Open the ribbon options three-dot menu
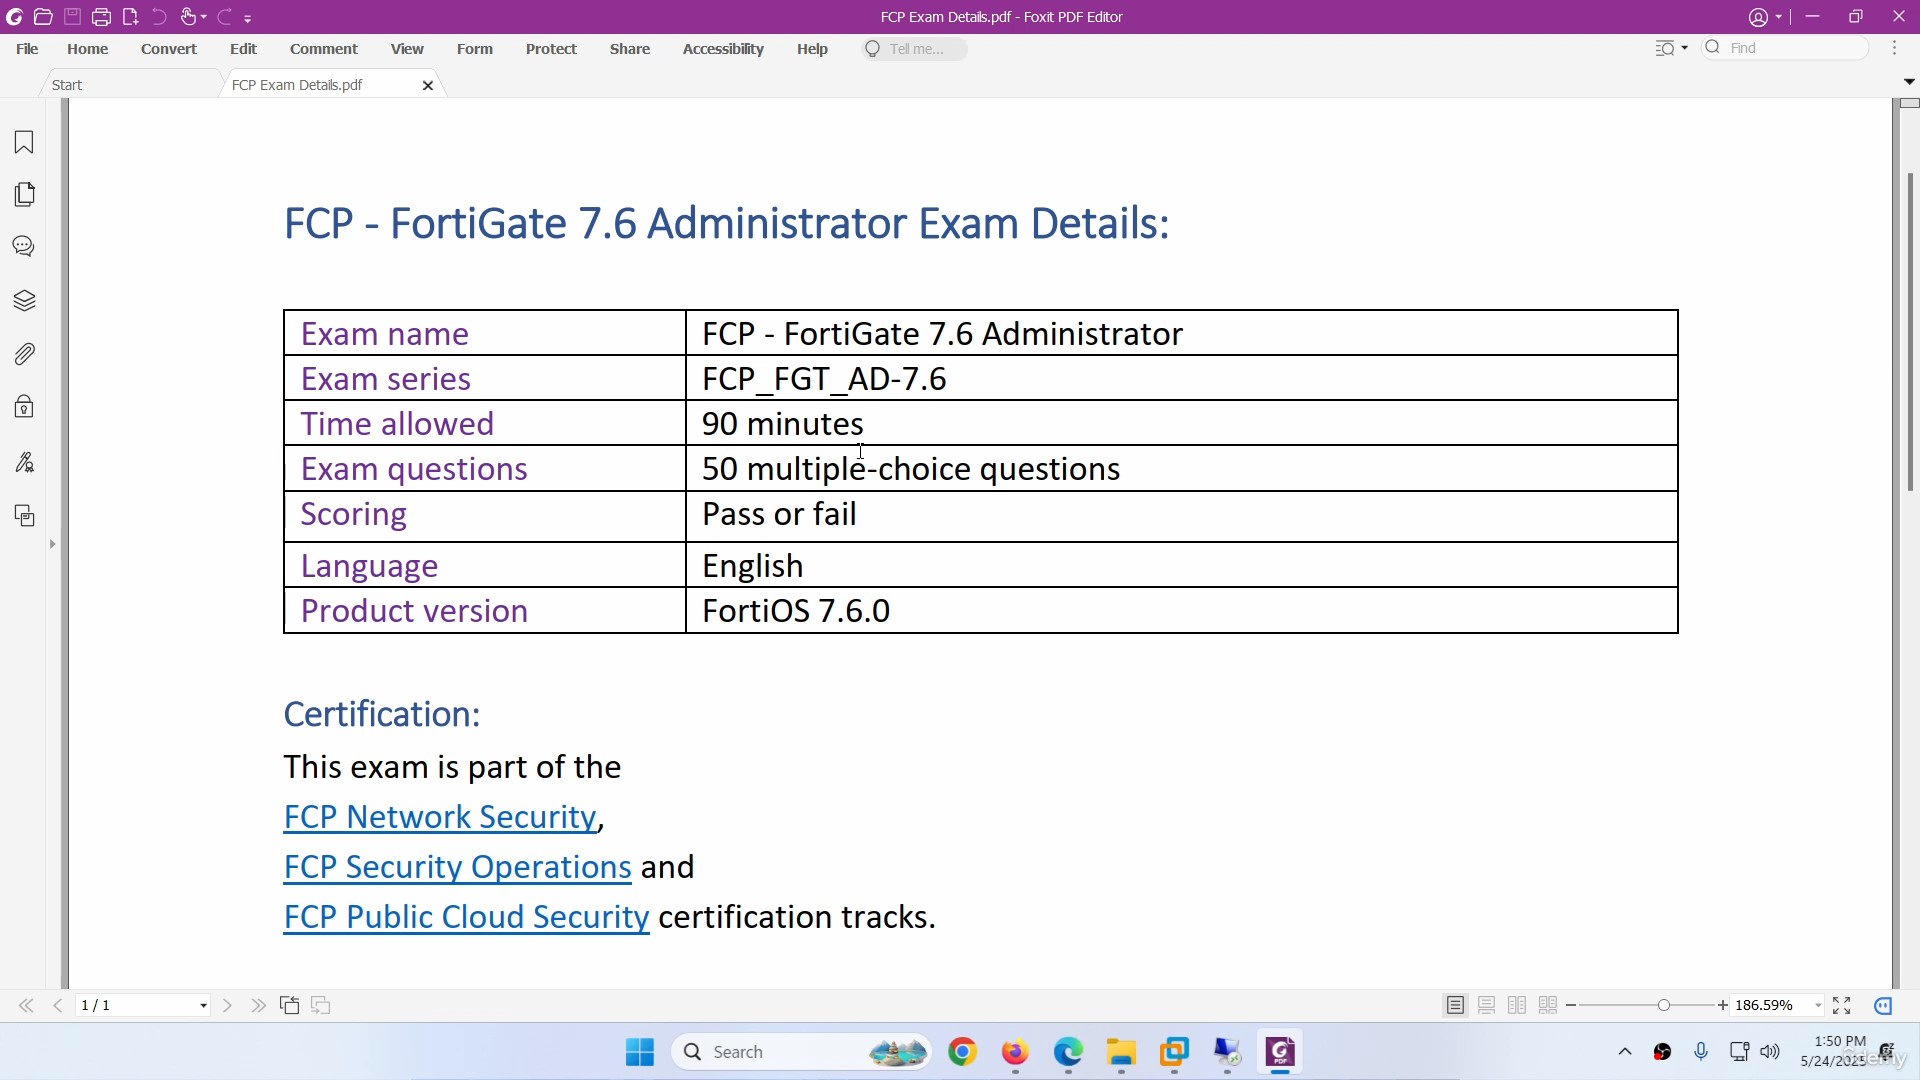1920x1080 pixels. [x=1895, y=48]
